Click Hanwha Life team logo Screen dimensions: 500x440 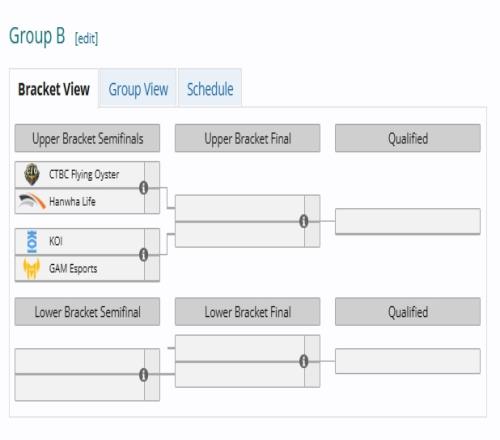[32, 201]
